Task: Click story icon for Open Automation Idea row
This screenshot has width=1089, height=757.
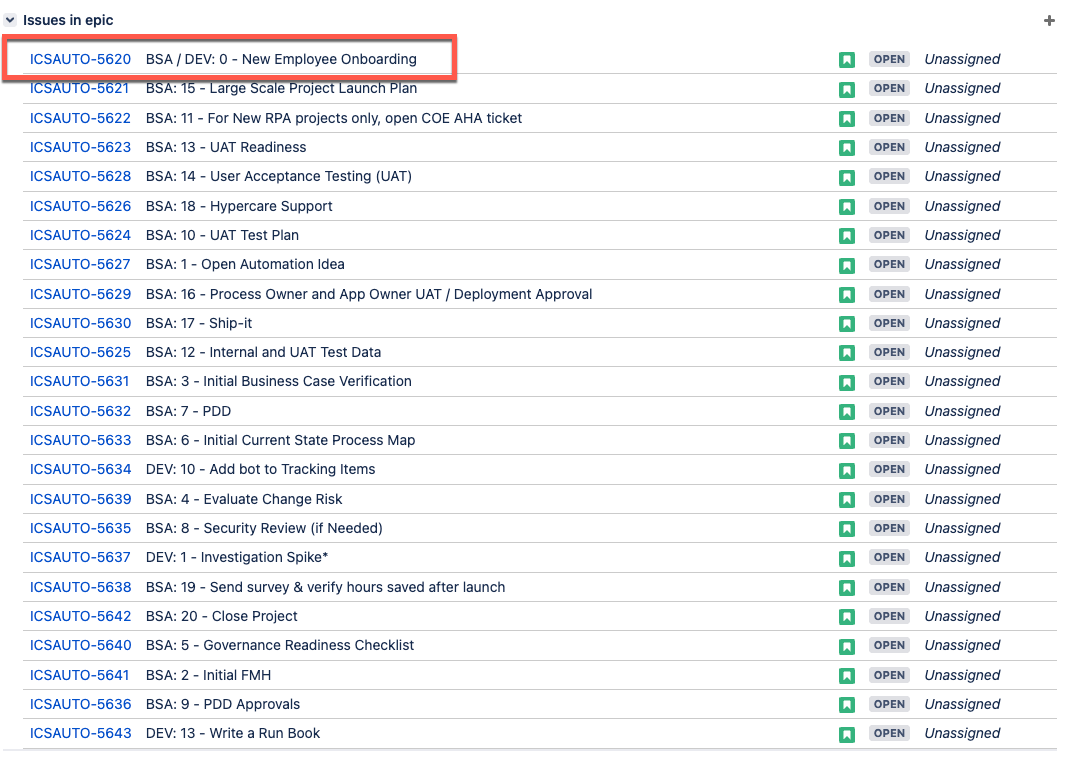Action: click(x=847, y=265)
